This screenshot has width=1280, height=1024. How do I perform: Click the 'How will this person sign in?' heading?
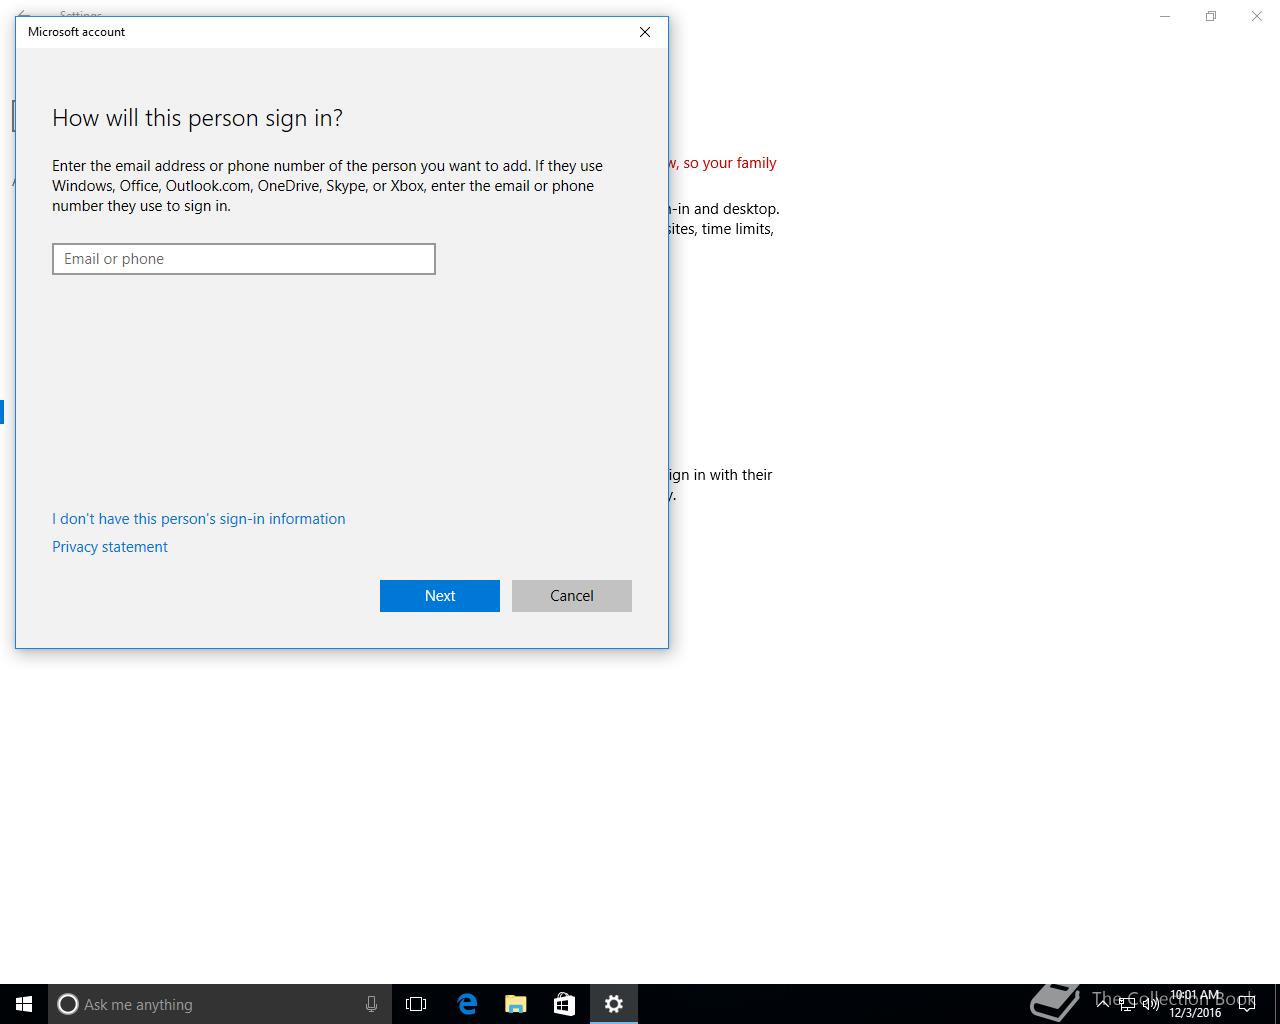click(197, 118)
